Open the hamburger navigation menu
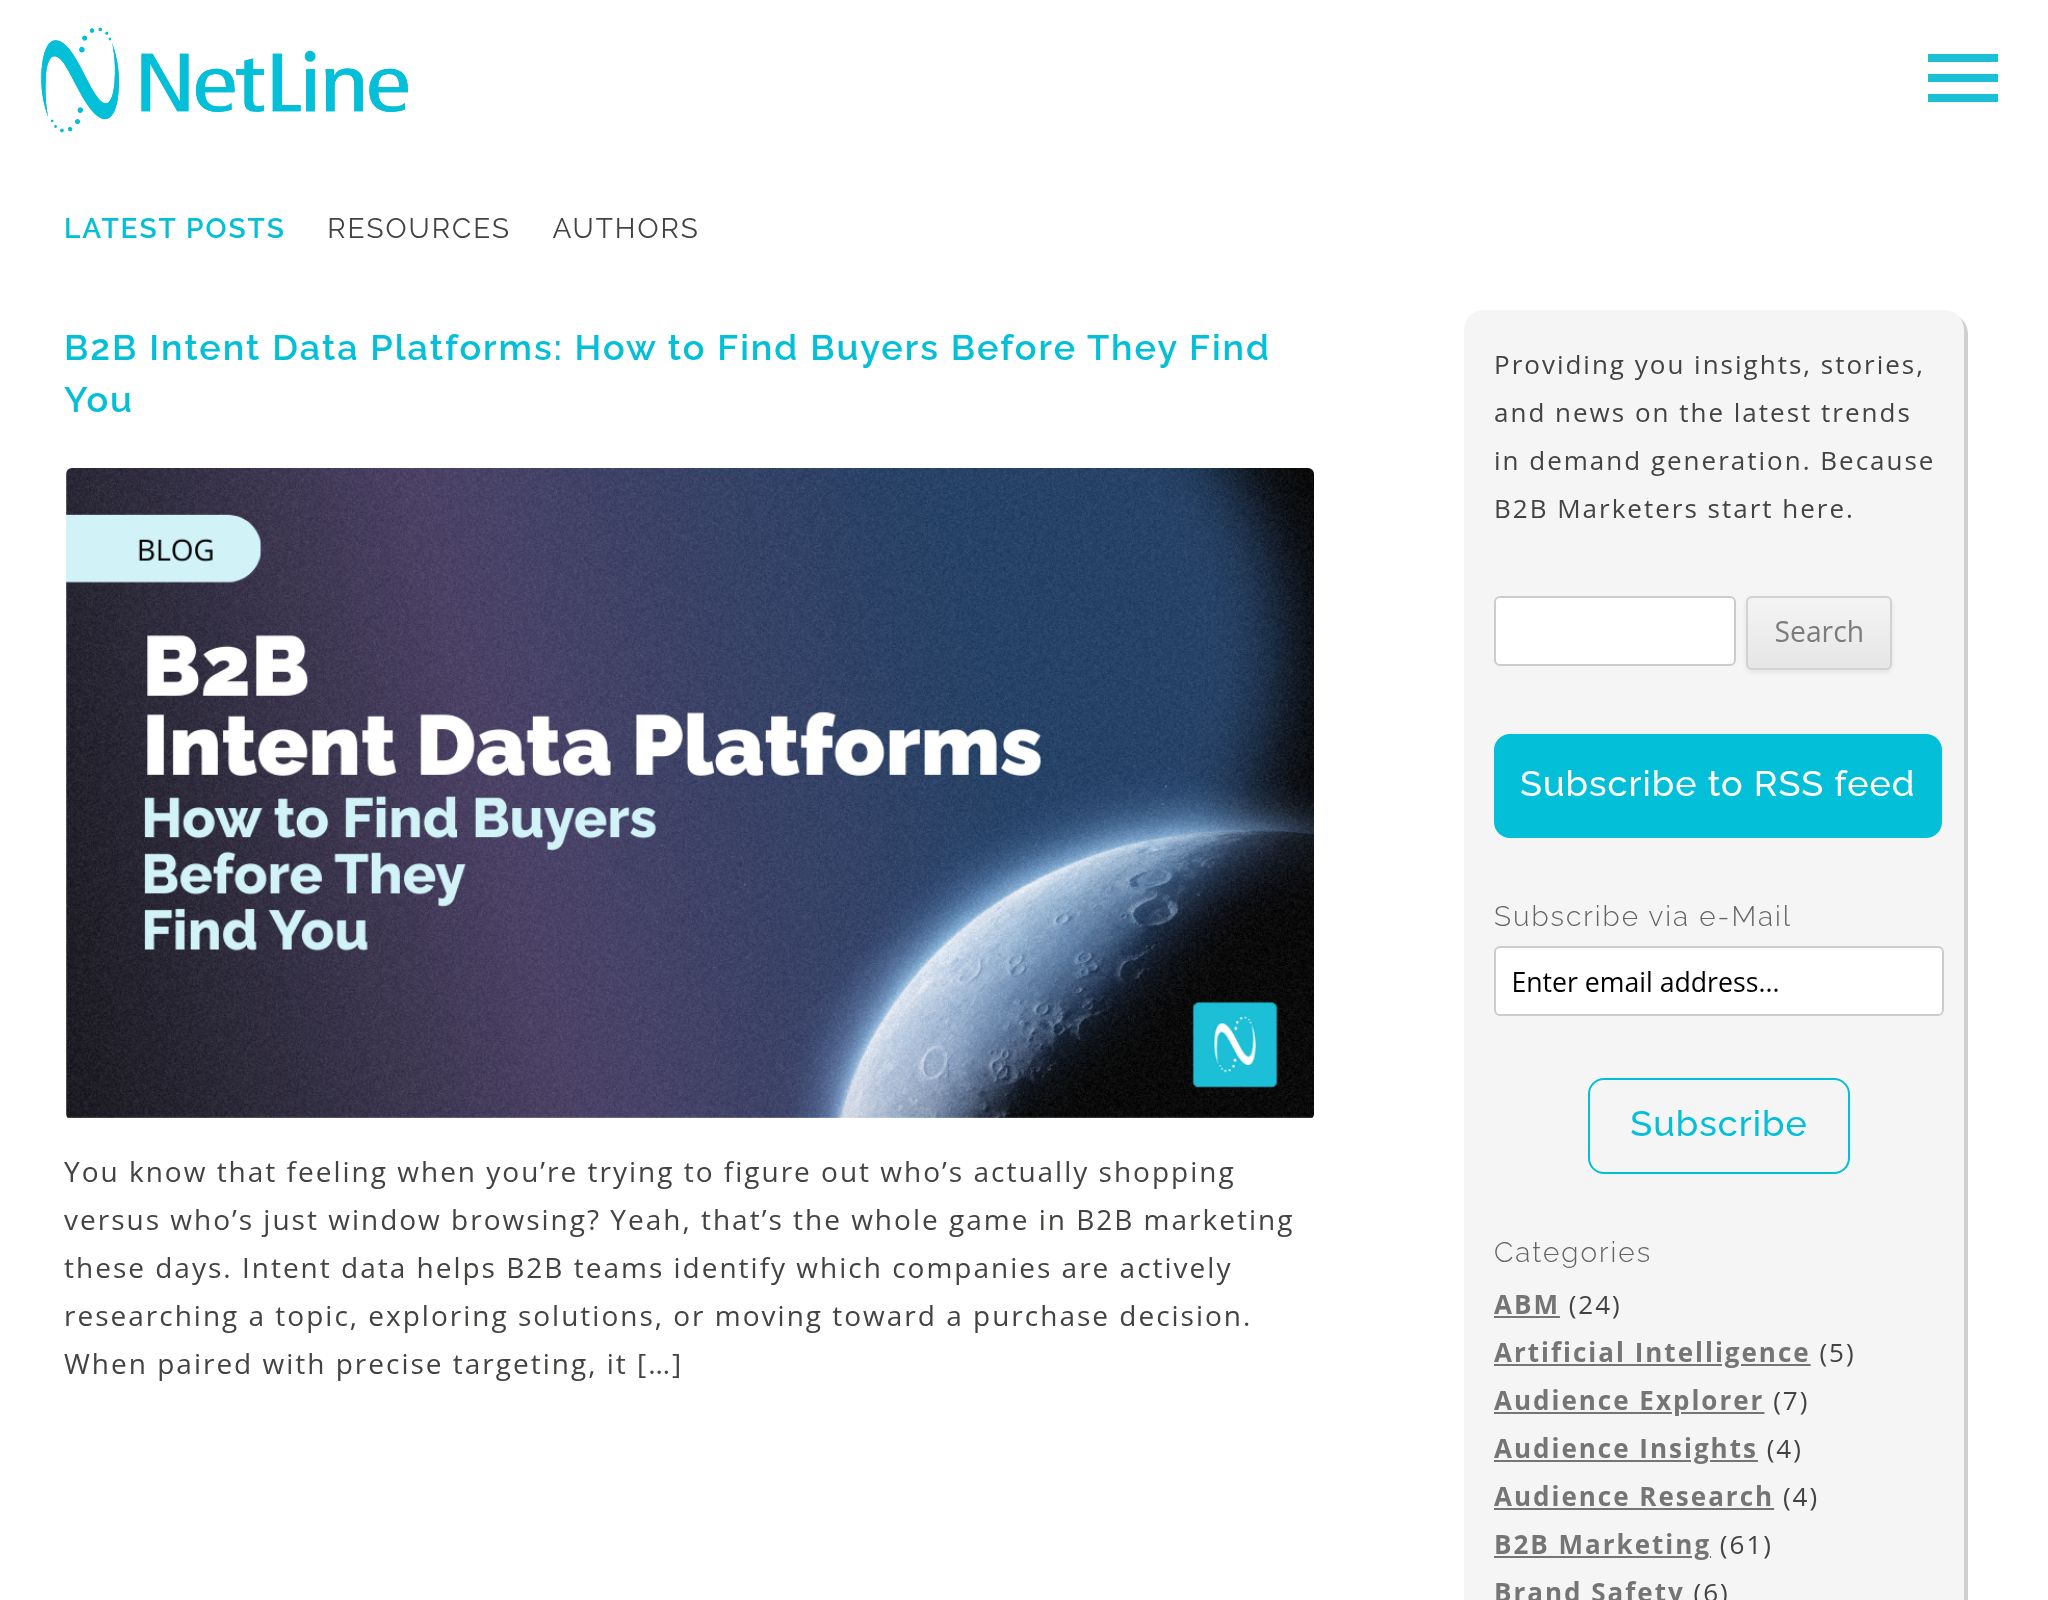The width and height of the screenshot is (2048, 1600). pos(1962,80)
